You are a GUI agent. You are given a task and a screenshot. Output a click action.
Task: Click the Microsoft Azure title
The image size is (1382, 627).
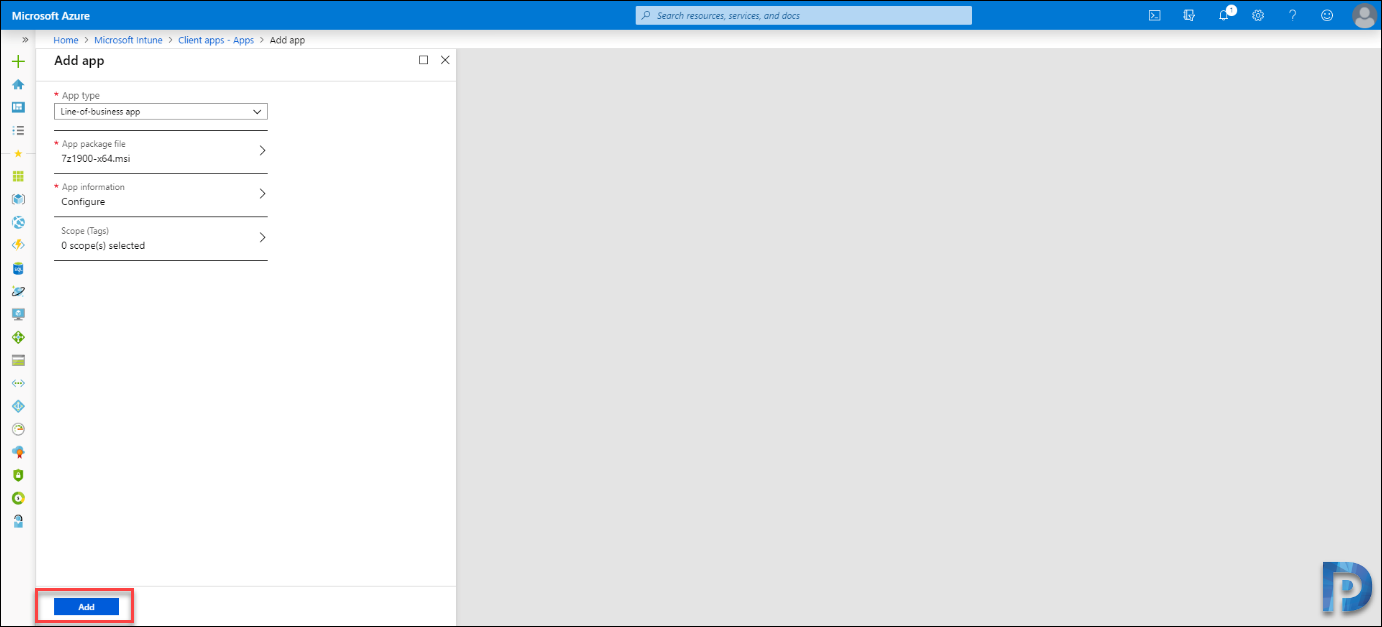coord(51,16)
